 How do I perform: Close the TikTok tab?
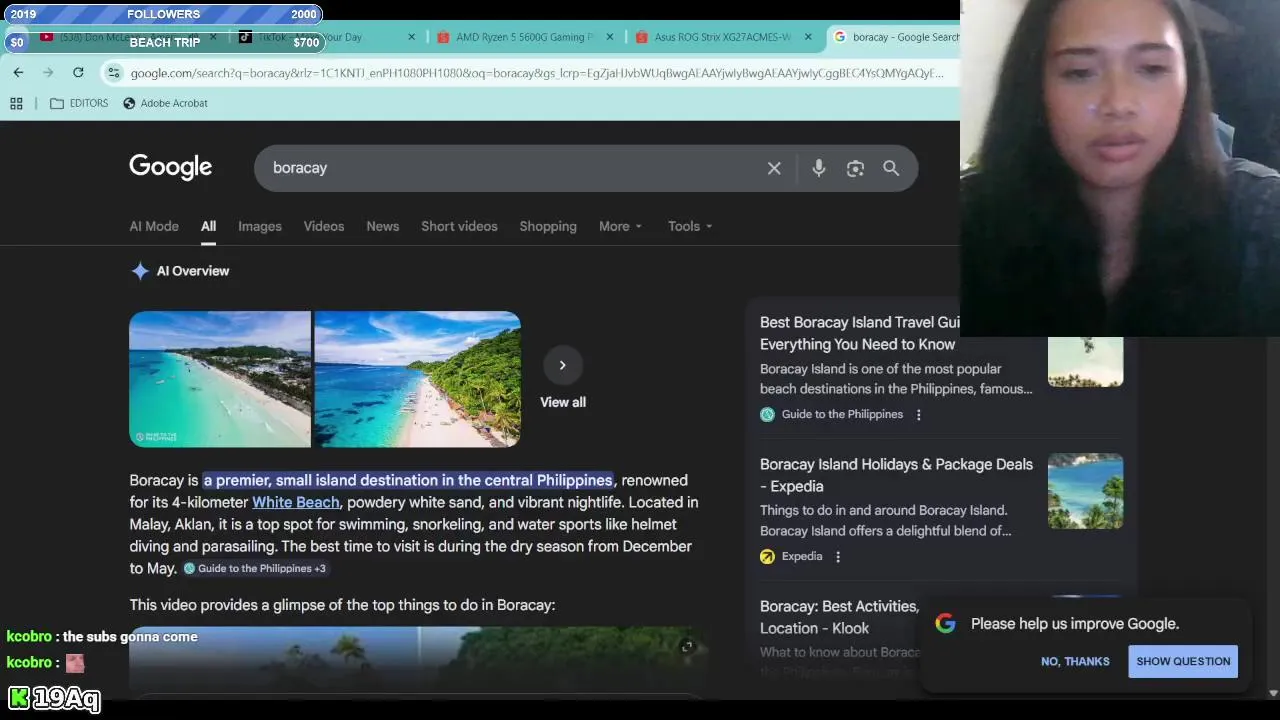[411, 37]
